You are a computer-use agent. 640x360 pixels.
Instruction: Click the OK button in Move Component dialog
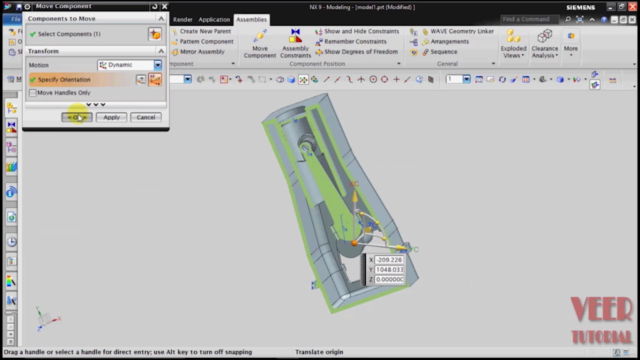[77, 117]
